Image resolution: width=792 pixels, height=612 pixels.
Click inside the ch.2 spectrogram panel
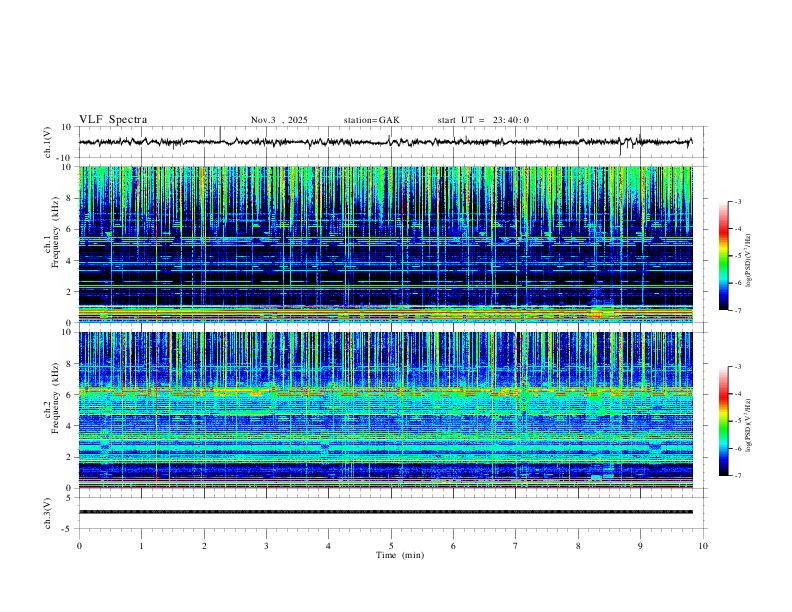(385, 410)
